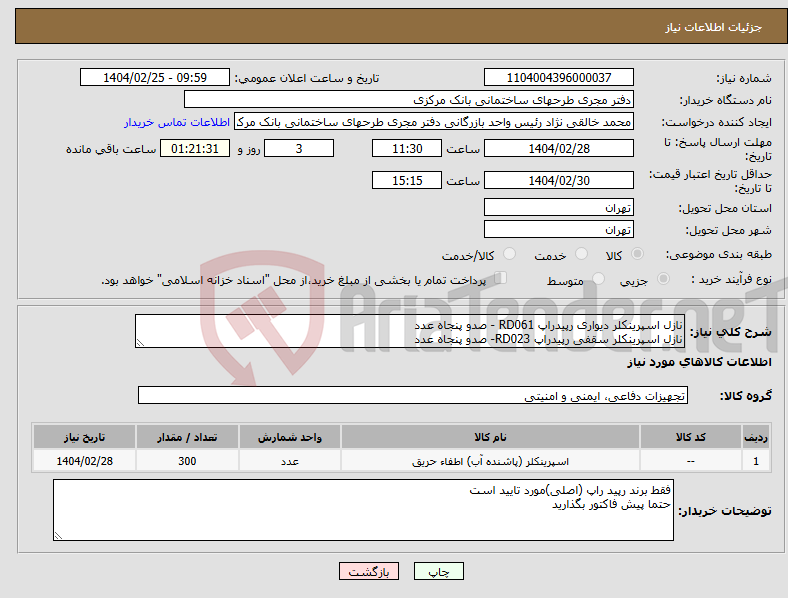
Task: Click the item code cell showing --
Action: point(691,461)
